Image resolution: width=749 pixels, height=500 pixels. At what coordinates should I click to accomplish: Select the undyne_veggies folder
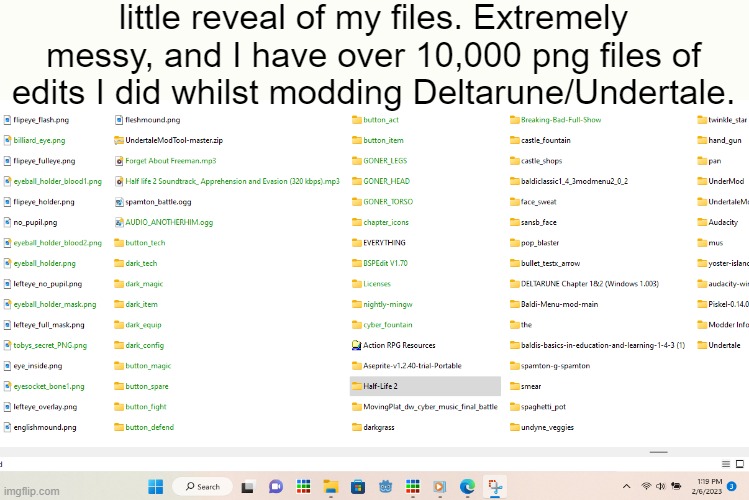(x=542, y=427)
